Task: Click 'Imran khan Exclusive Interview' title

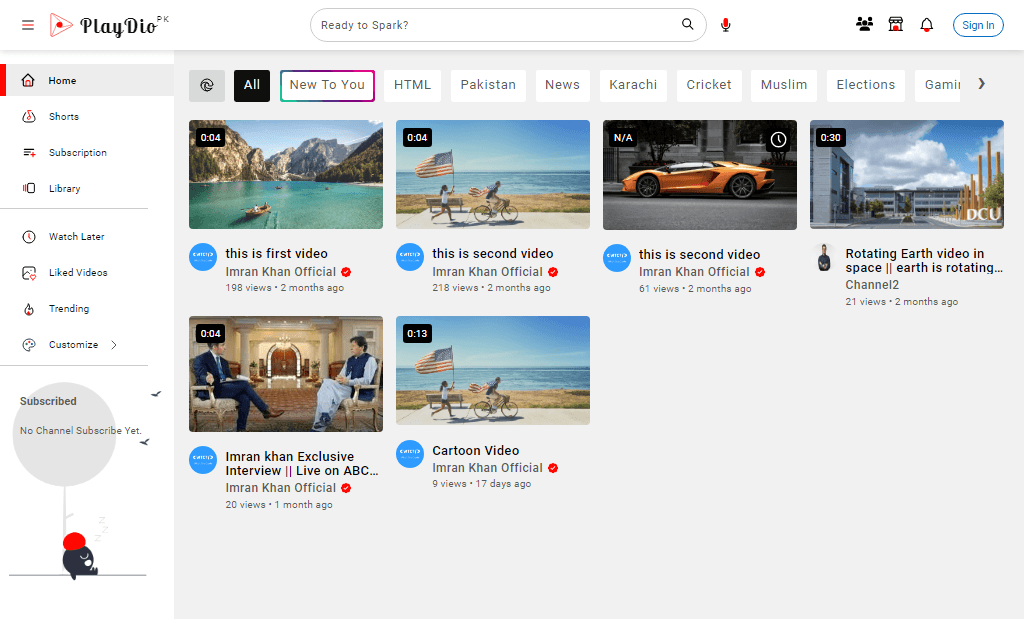Action: pos(302,464)
